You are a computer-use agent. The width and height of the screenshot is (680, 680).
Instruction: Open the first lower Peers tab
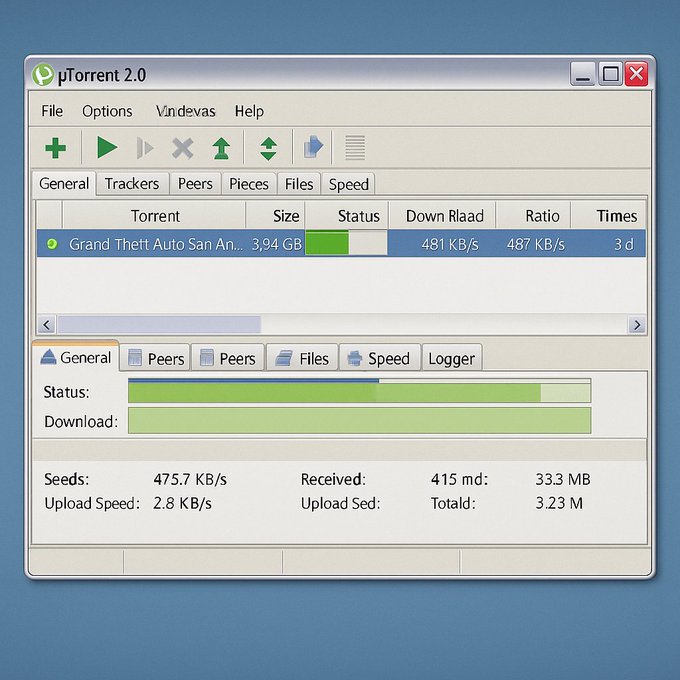coord(155,358)
